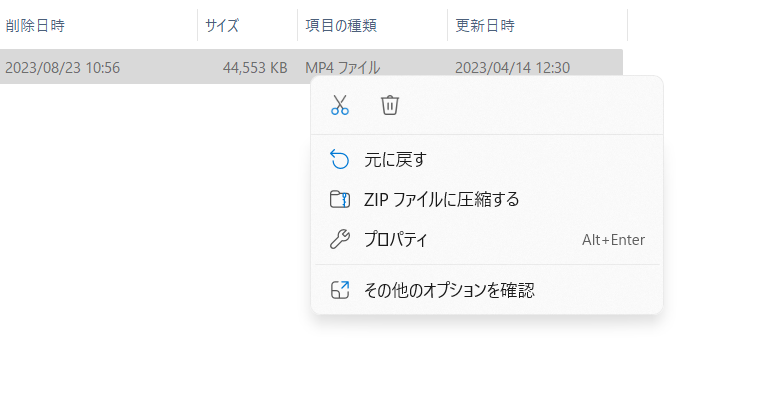780x416 pixels.
Task: Click the scissors cut icon
Action: click(340, 105)
